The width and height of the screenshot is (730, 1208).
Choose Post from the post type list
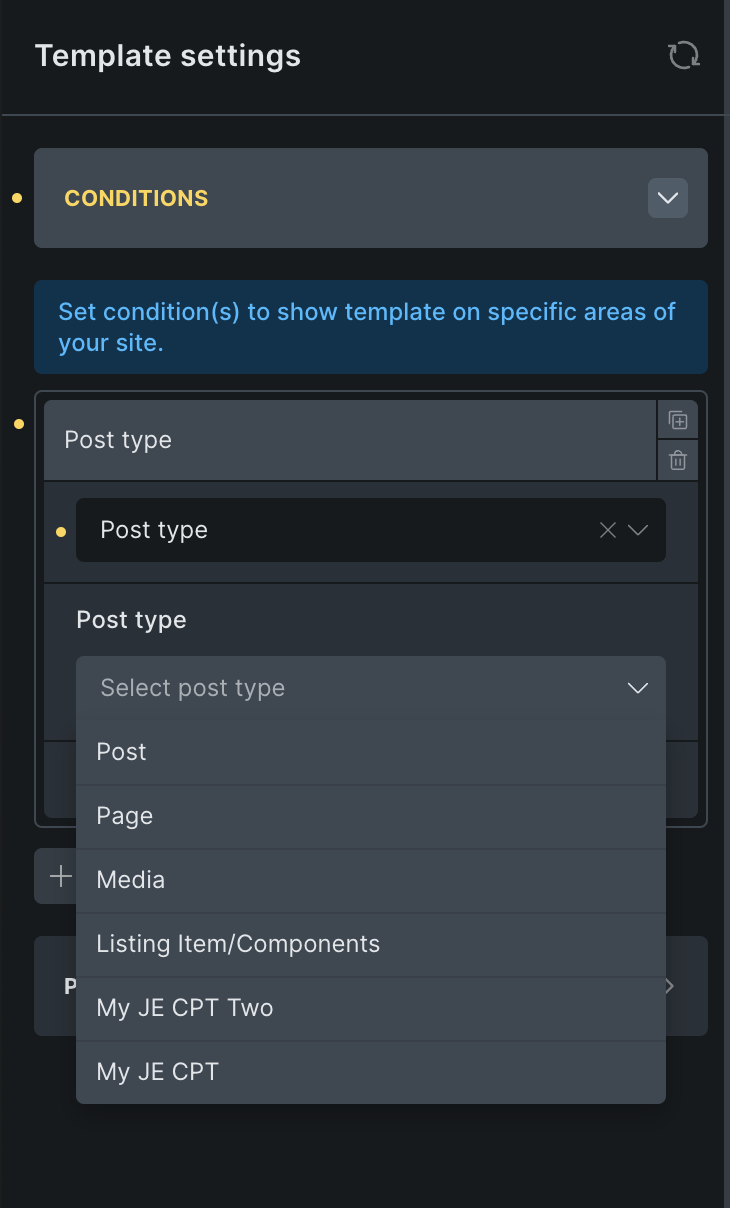pos(122,752)
